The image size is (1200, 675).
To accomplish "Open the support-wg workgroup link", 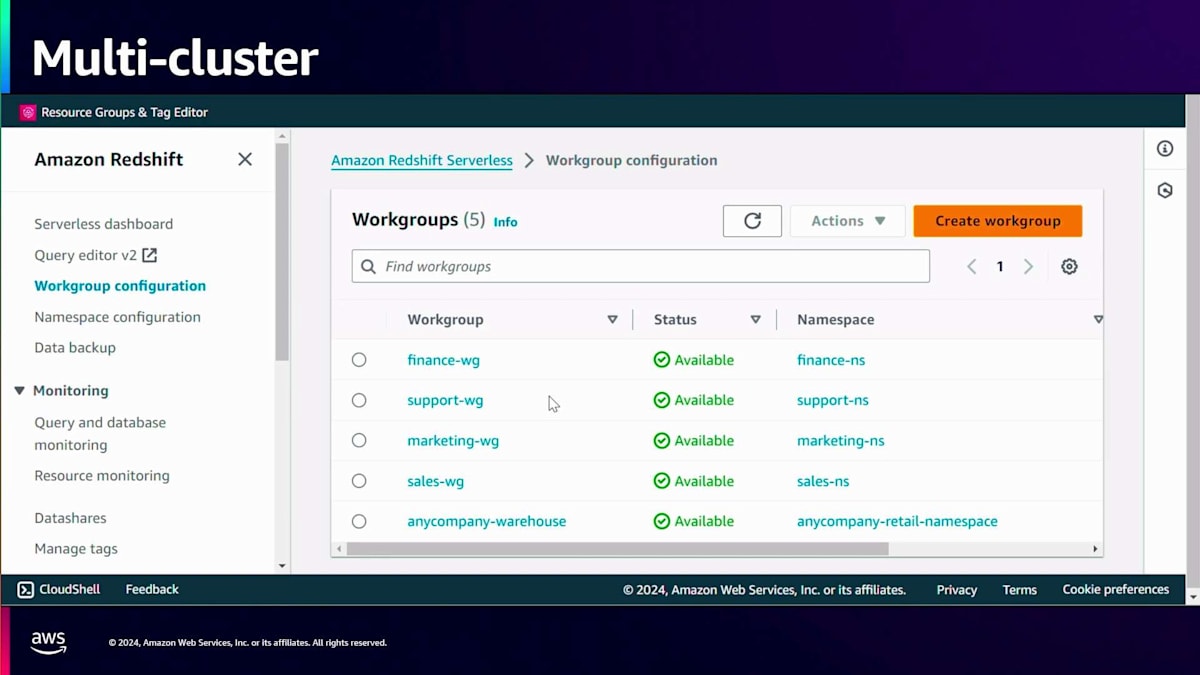I will click(445, 400).
